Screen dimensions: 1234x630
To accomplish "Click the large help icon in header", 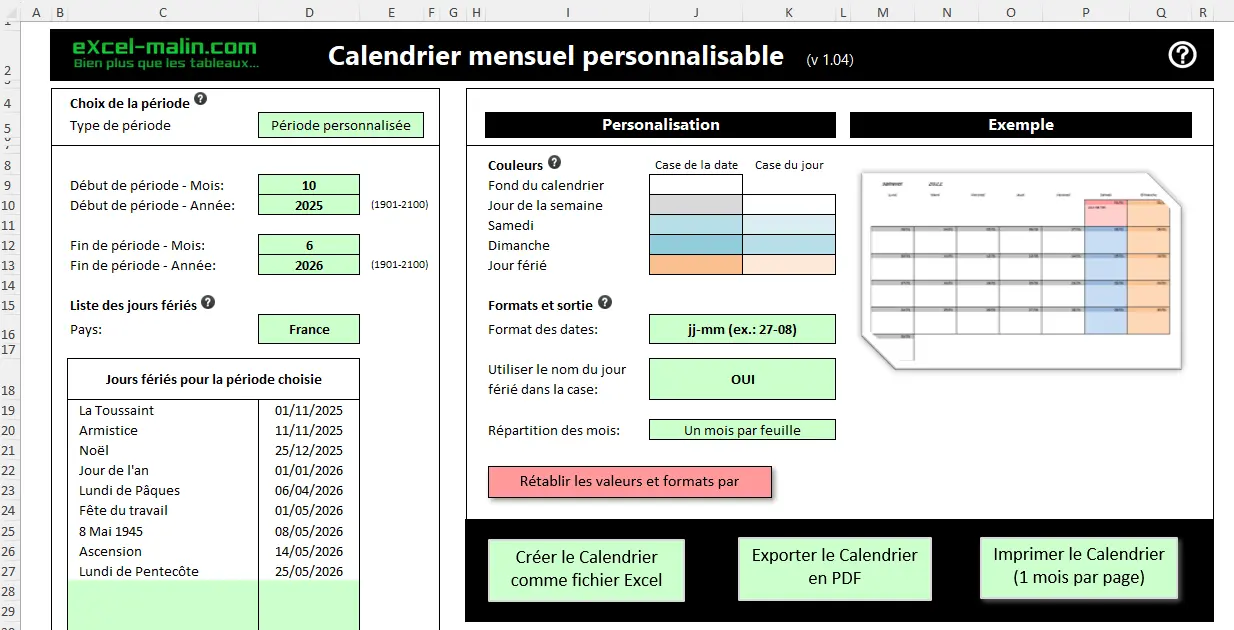I will point(1182,55).
